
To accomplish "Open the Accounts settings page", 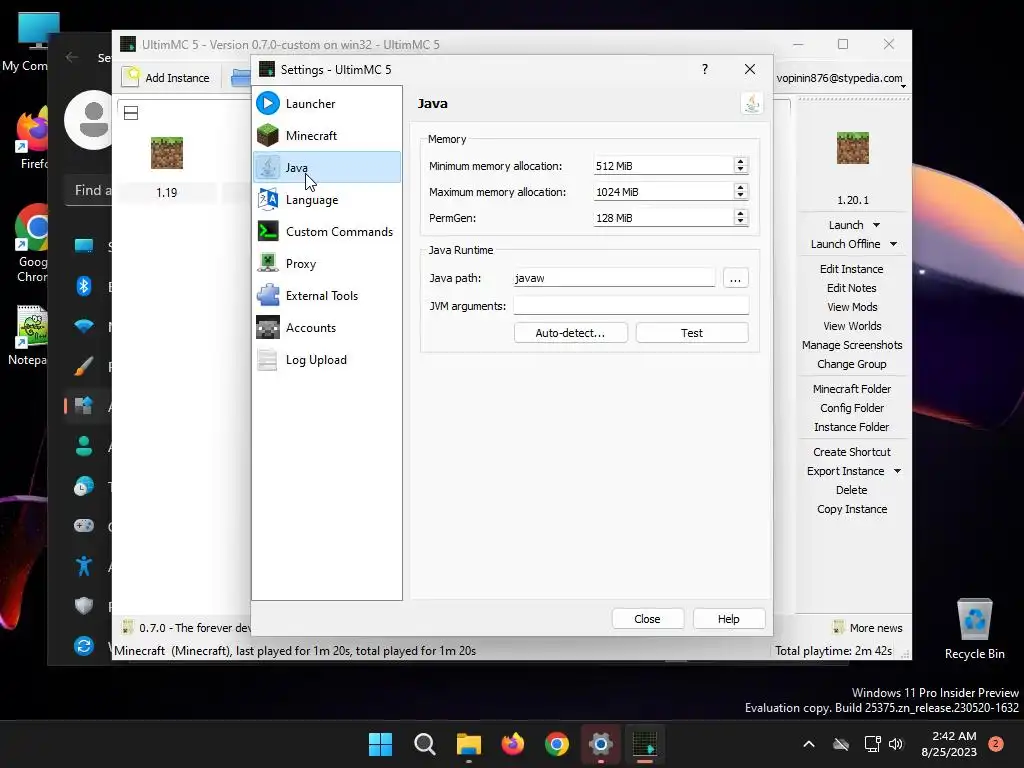I will click(x=327, y=327).
